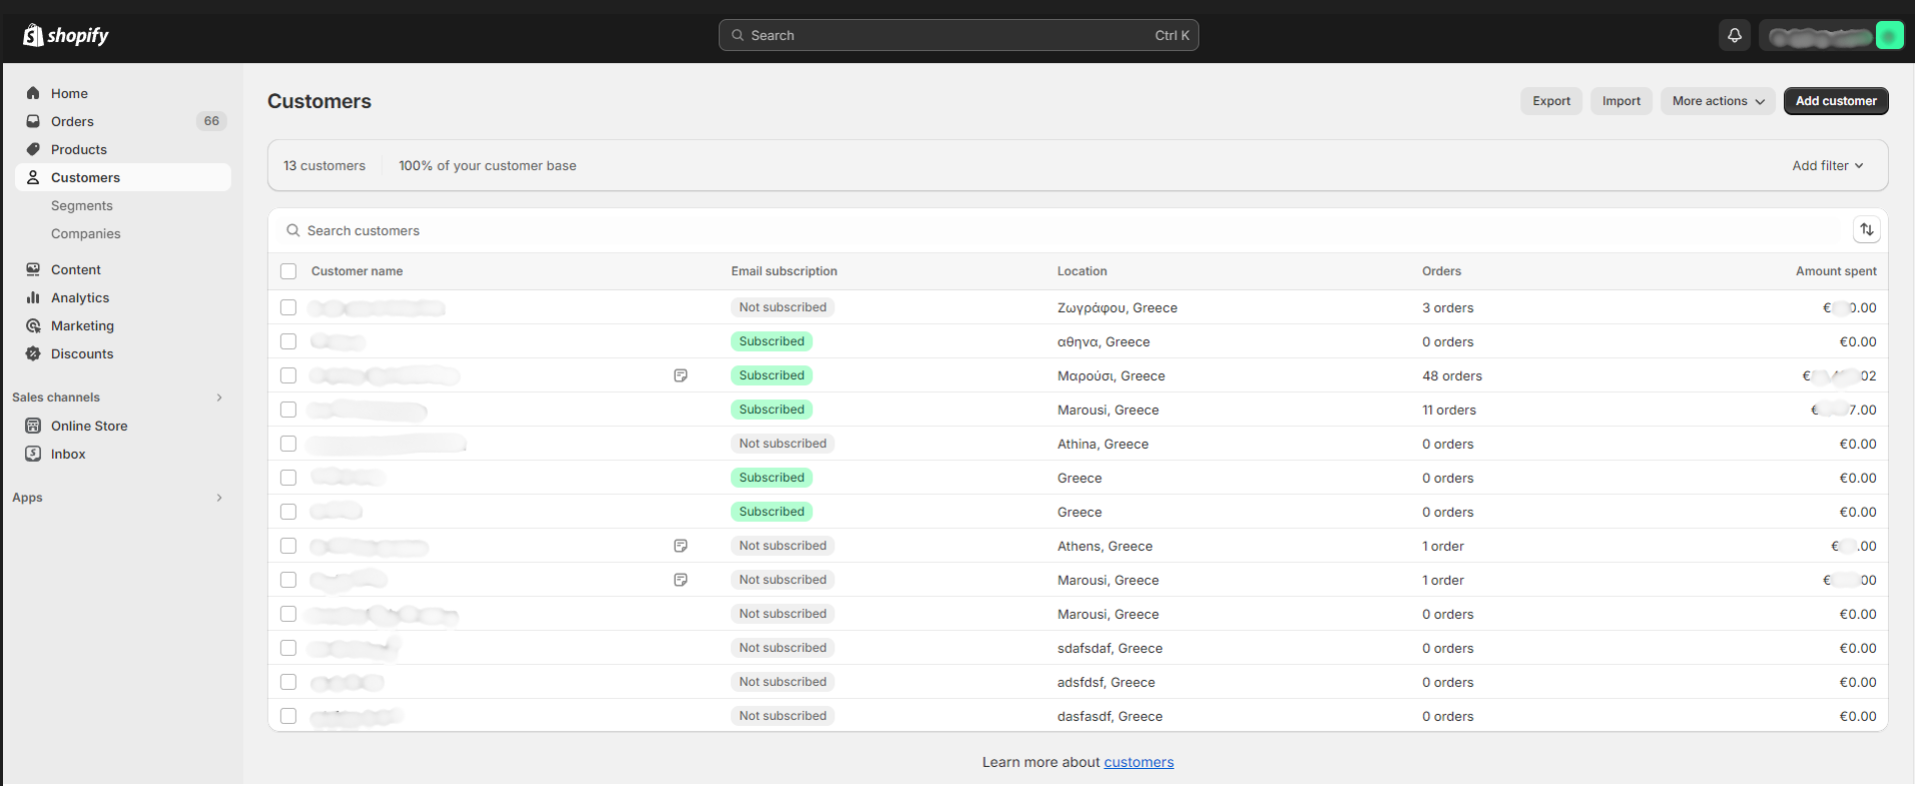1915x786 pixels.
Task: Click the Orders column header
Action: 1441,271
